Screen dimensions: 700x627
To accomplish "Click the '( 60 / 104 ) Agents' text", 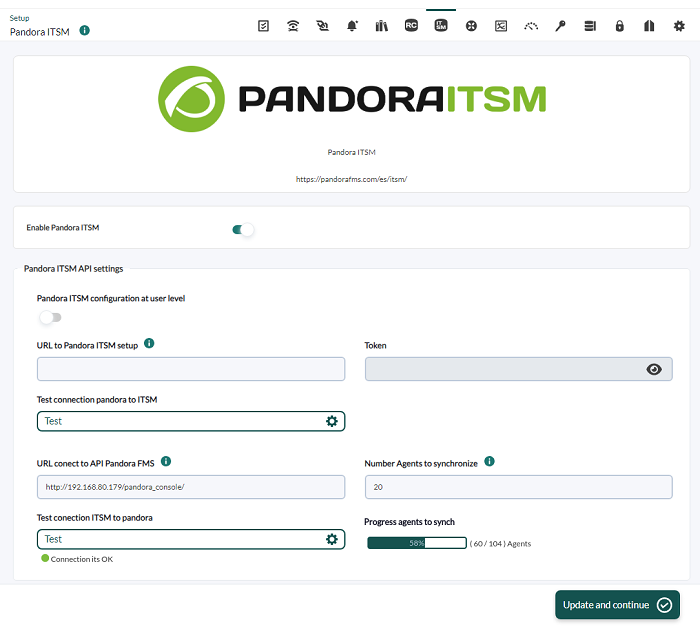I will tap(500, 543).
